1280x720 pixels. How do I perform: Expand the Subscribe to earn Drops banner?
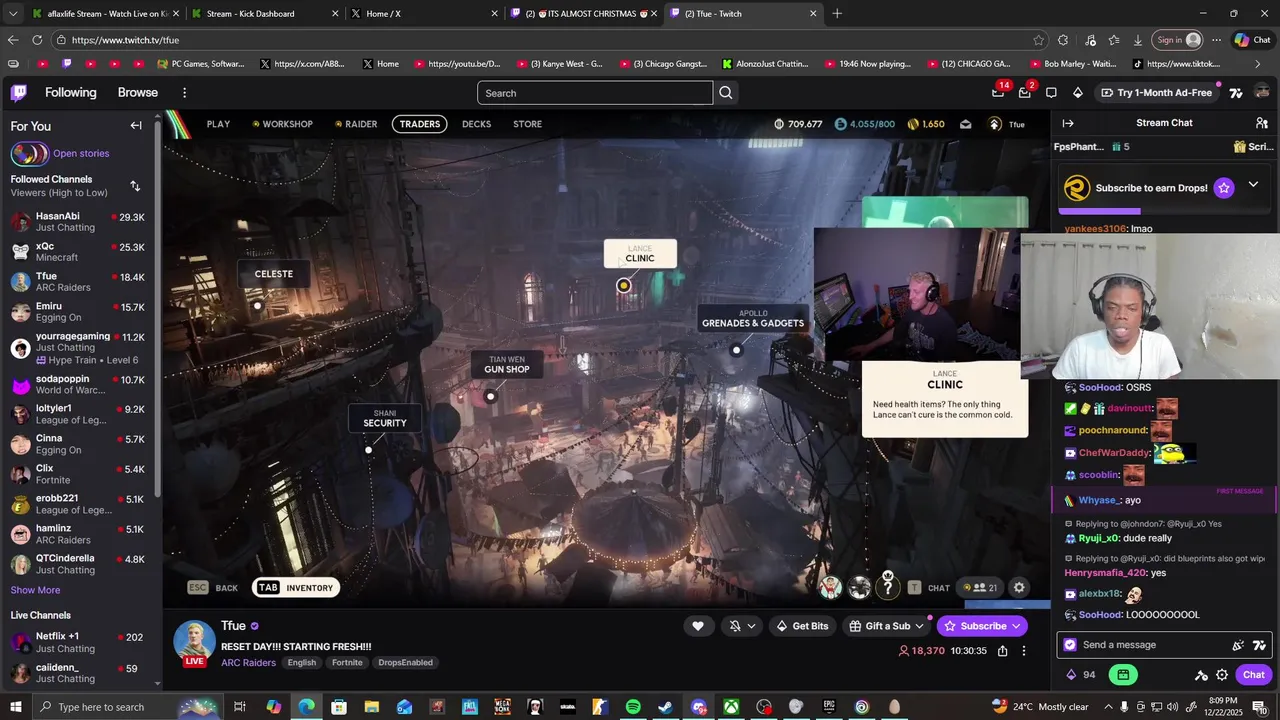pos(1253,186)
